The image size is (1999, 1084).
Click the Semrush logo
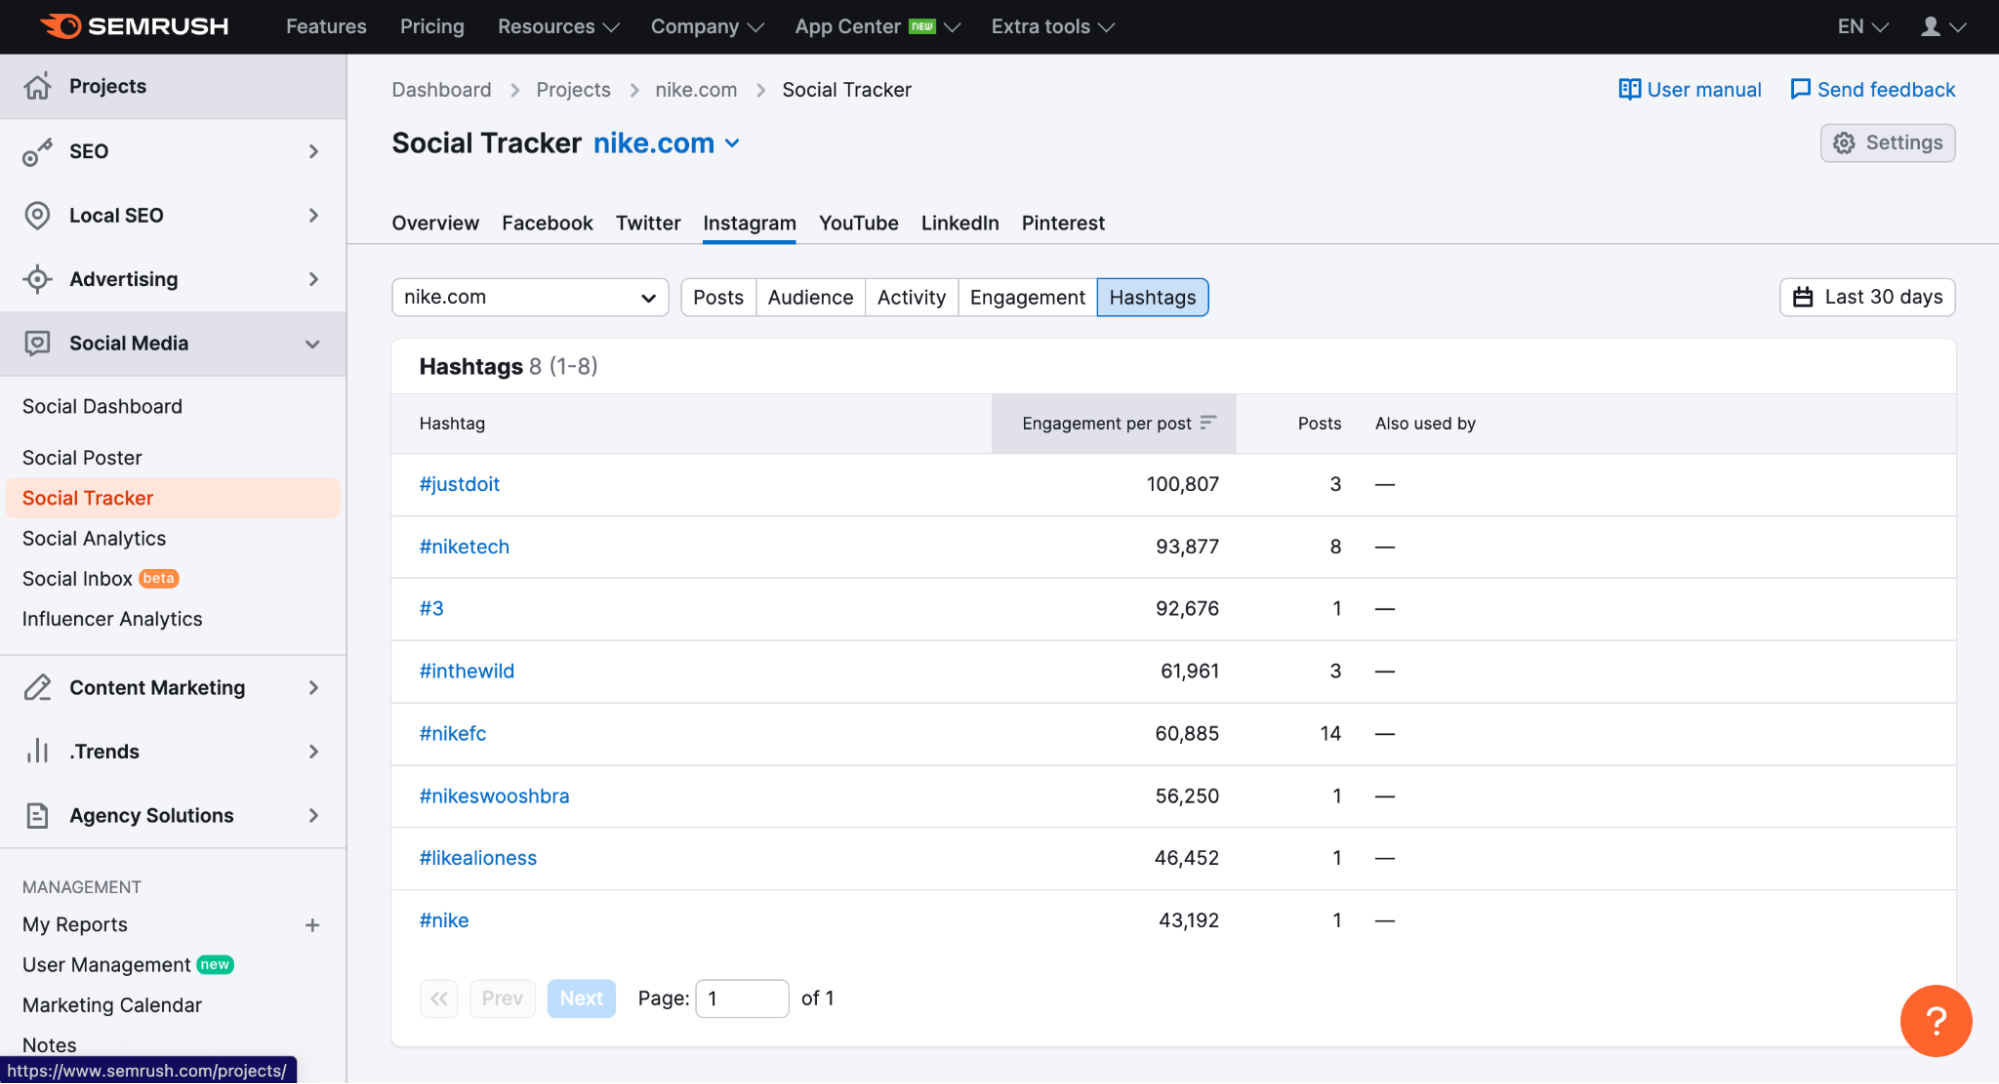[x=135, y=26]
